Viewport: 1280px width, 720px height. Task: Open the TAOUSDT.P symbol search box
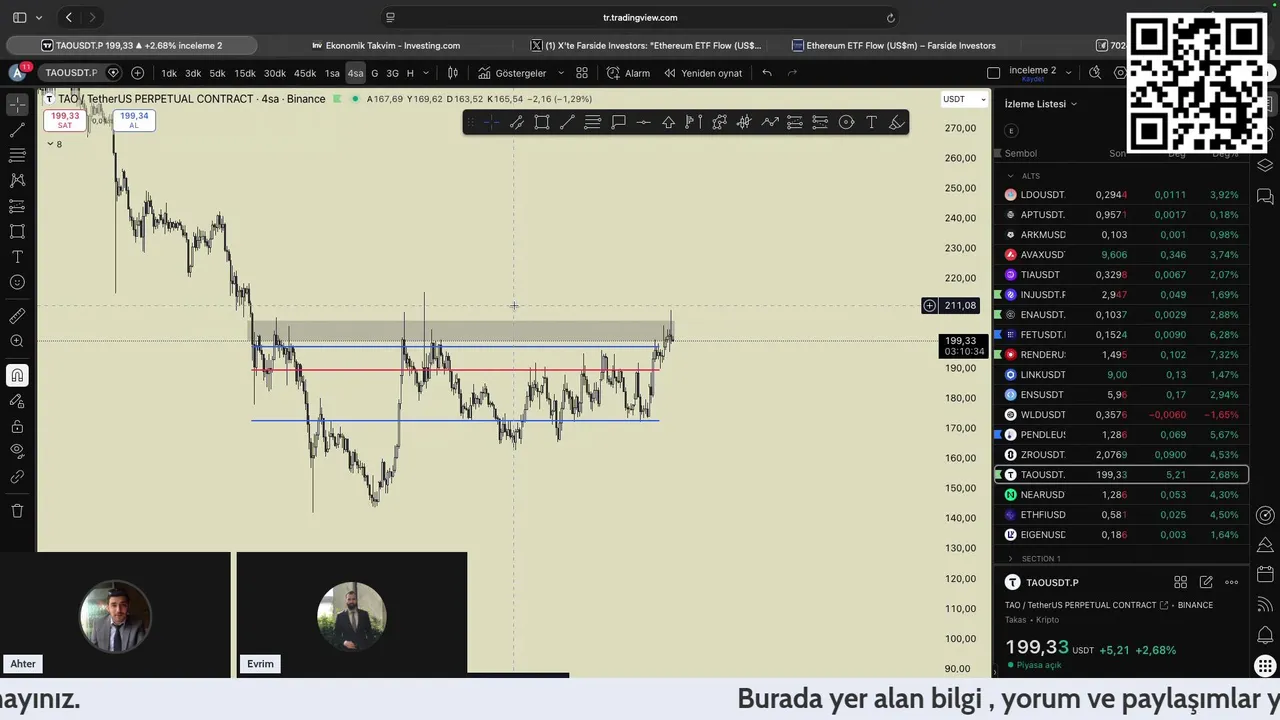[72, 73]
